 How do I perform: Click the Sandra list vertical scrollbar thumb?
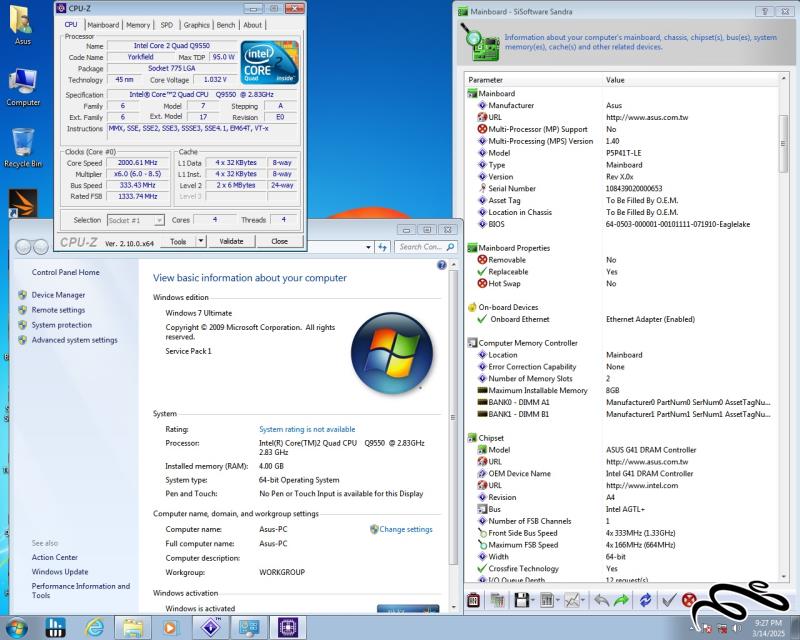[x=784, y=144]
